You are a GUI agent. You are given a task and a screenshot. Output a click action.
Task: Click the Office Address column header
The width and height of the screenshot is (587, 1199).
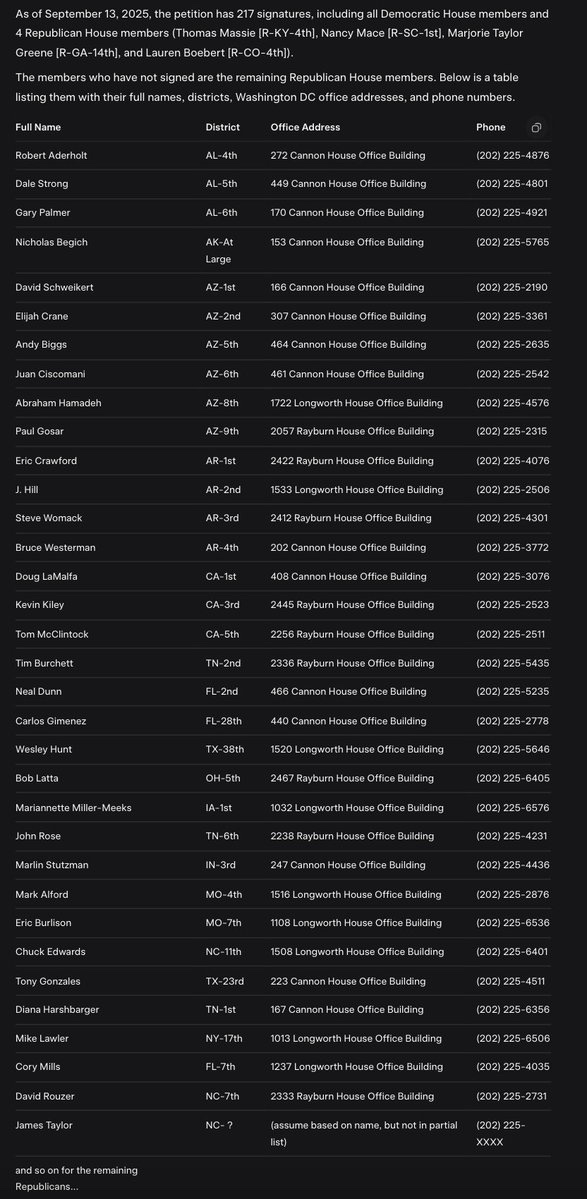point(305,127)
